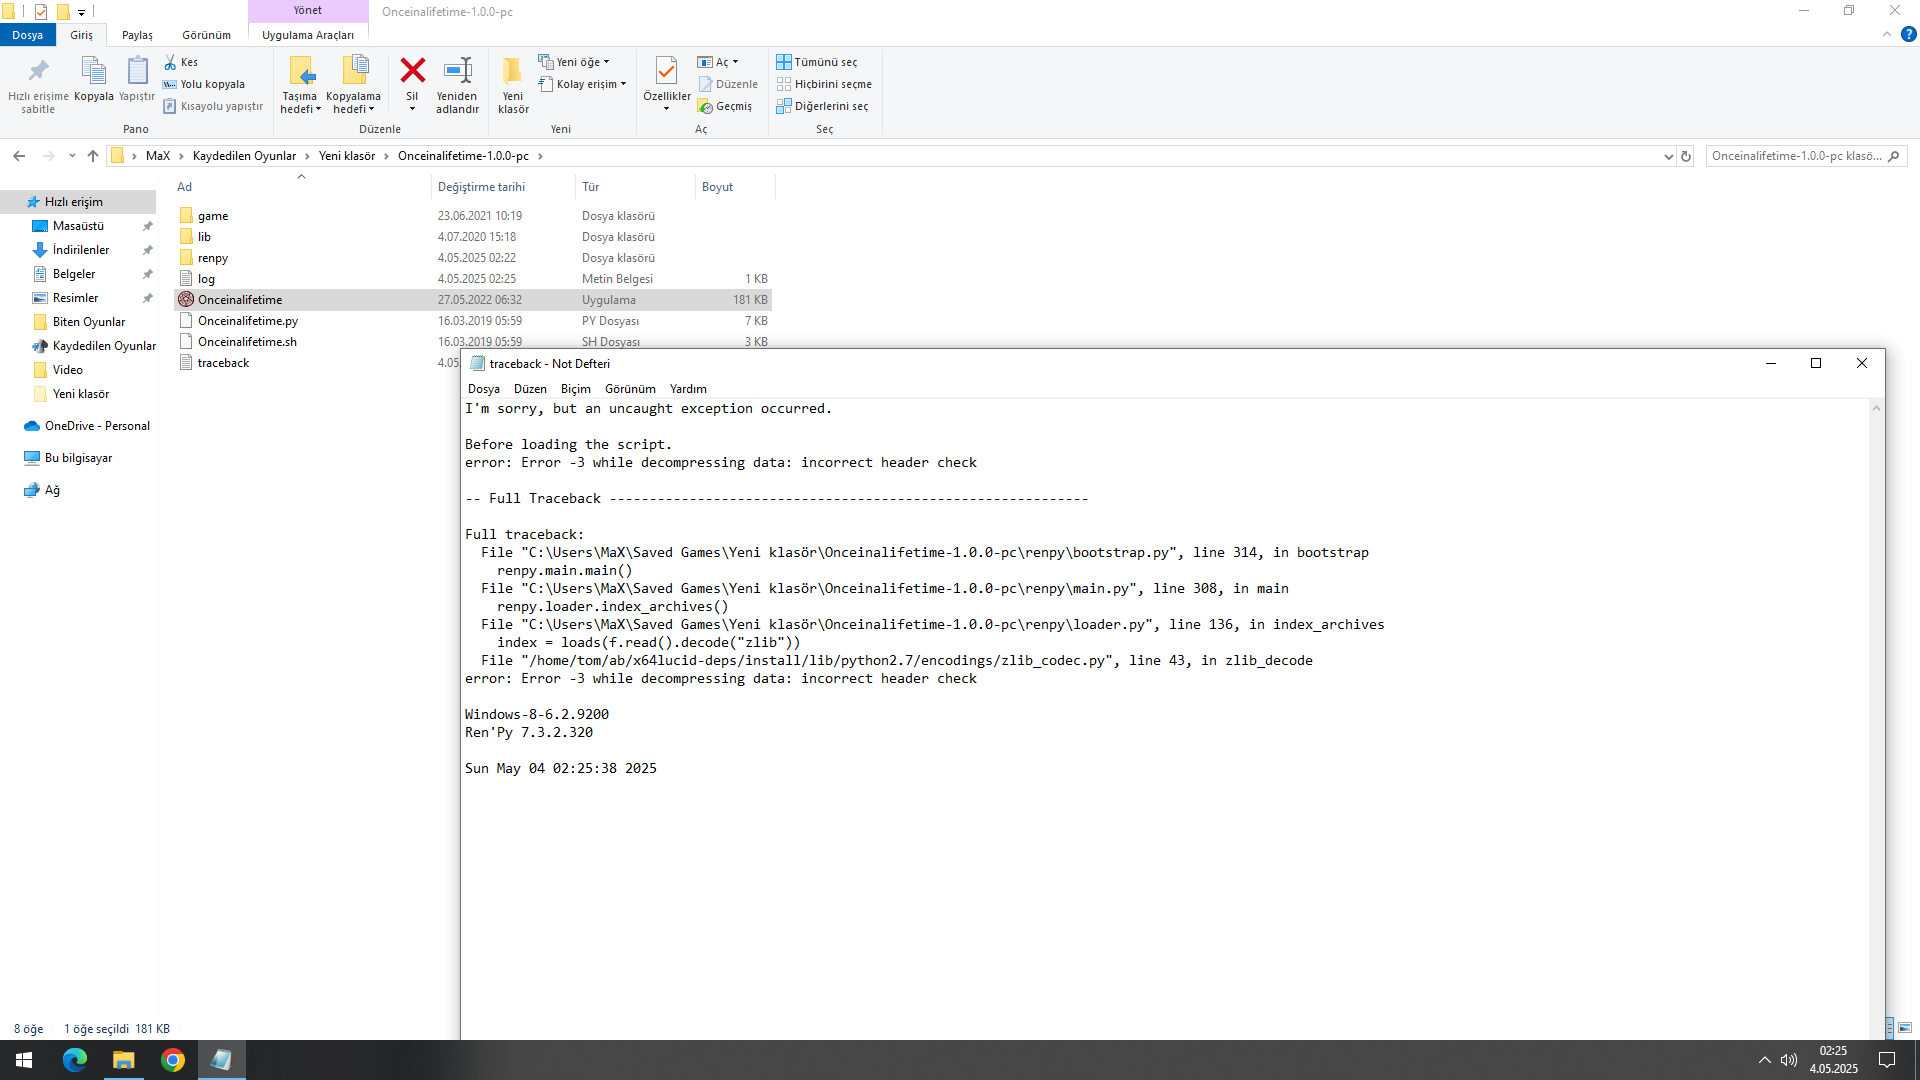Expand the address bar history dropdown

pyautogui.click(x=1668, y=156)
